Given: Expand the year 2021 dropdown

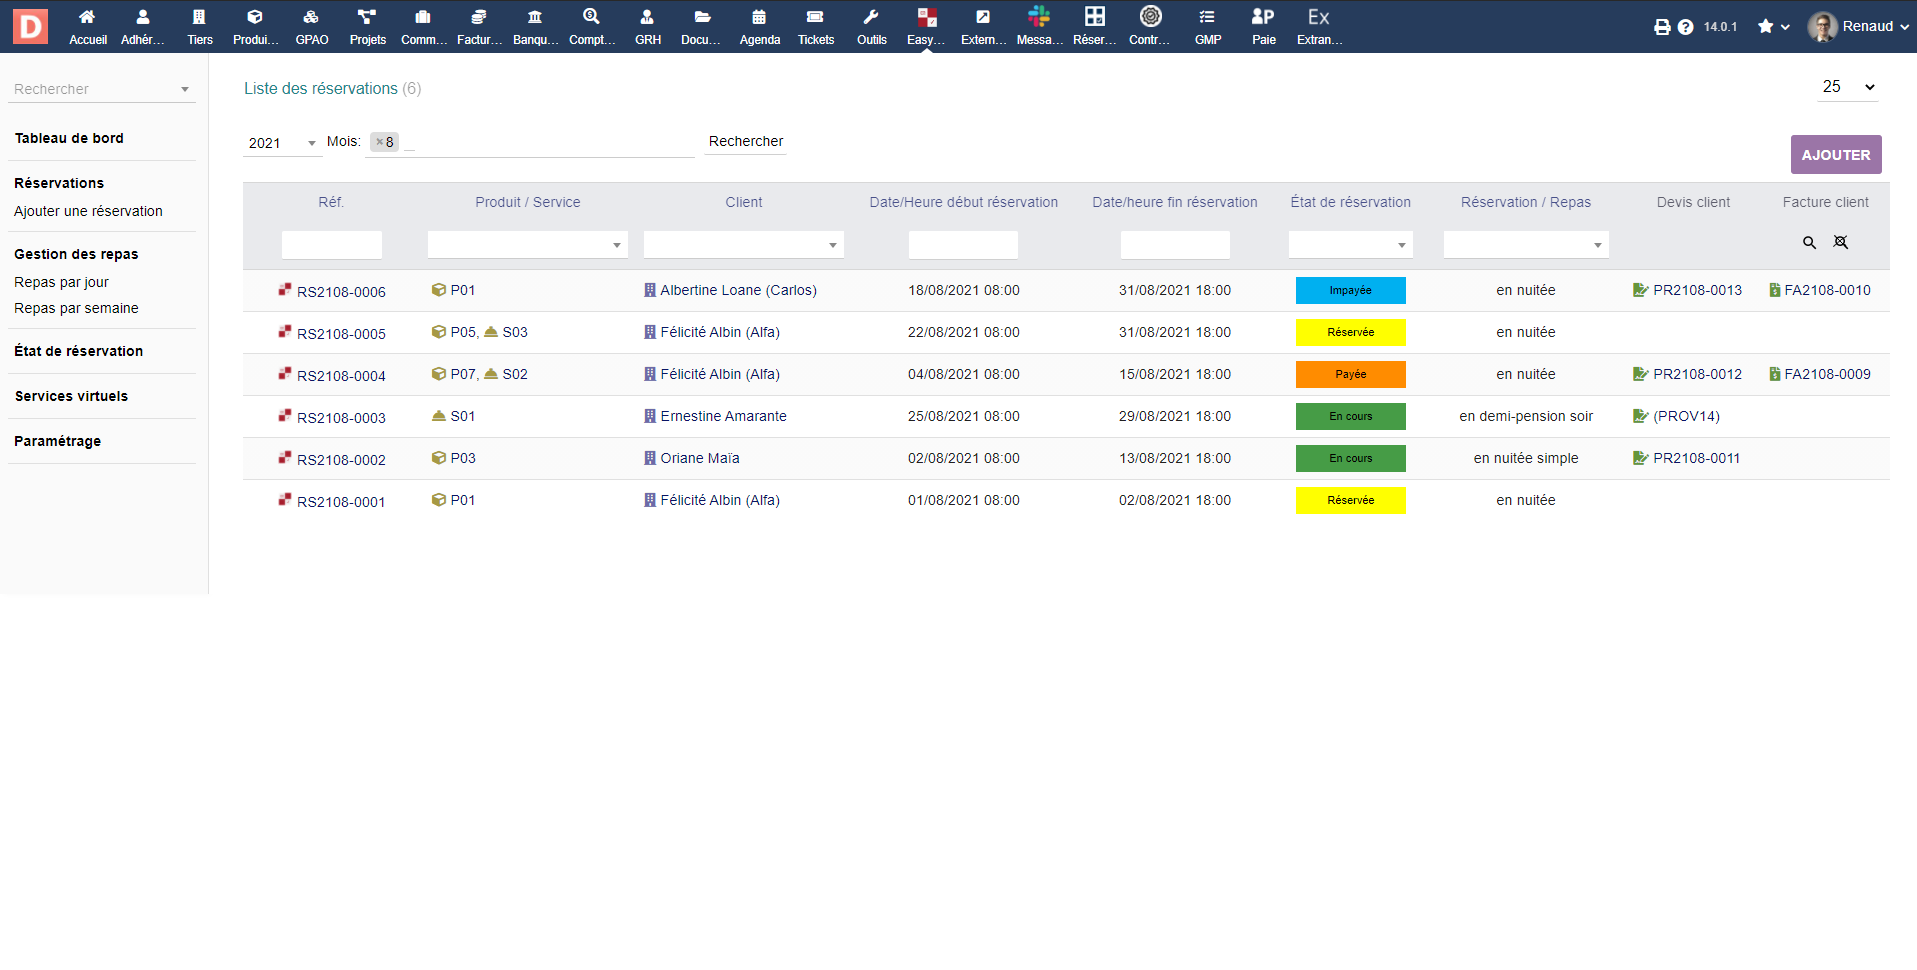Looking at the screenshot, I should (x=282, y=143).
